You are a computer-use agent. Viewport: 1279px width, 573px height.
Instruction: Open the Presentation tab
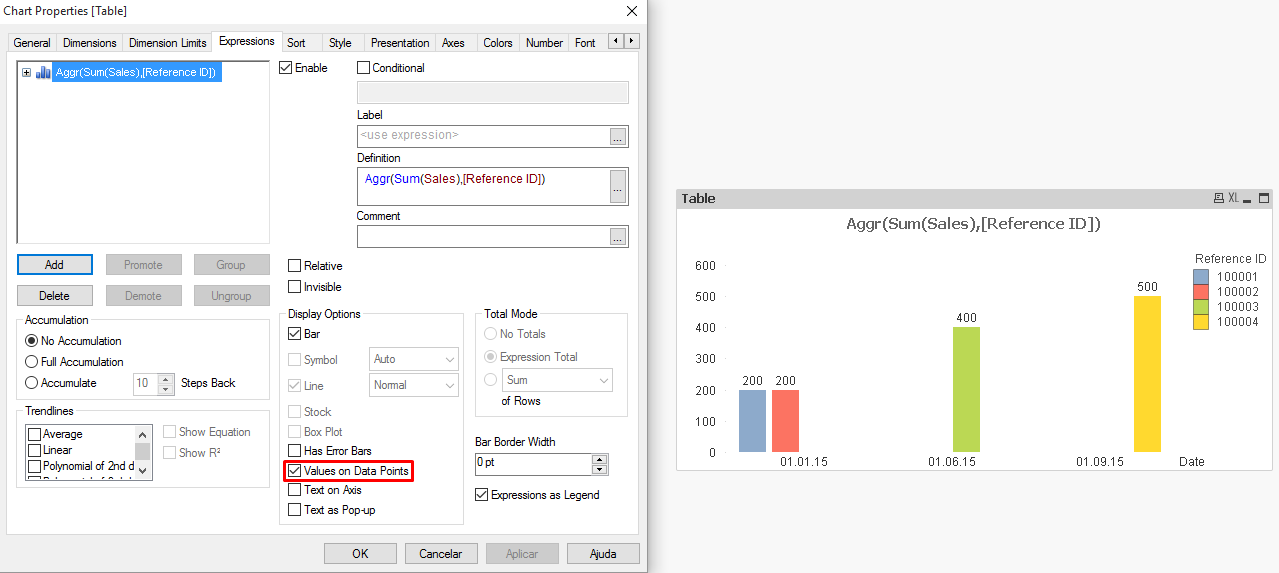[x=400, y=43]
